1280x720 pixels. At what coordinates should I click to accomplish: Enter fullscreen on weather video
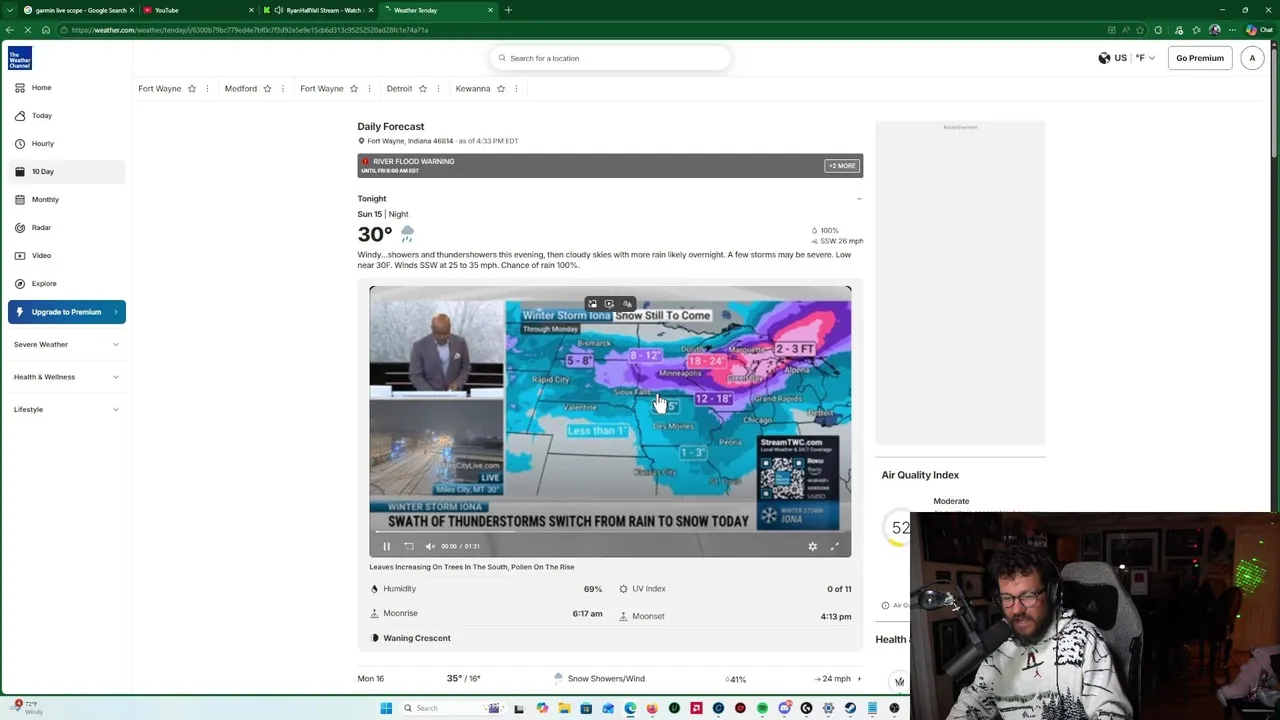click(x=835, y=546)
